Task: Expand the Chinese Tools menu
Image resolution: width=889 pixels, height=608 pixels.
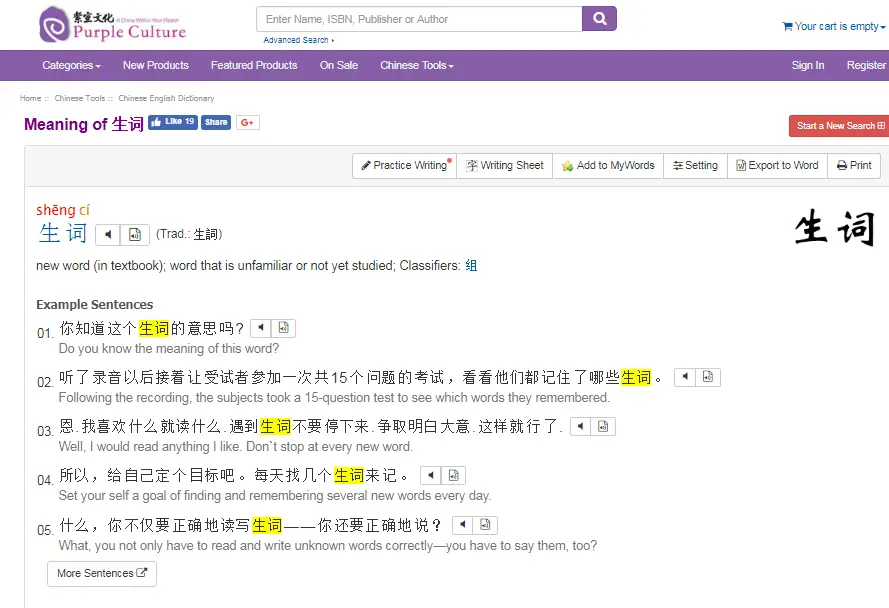Action: (x=416, y=65)
